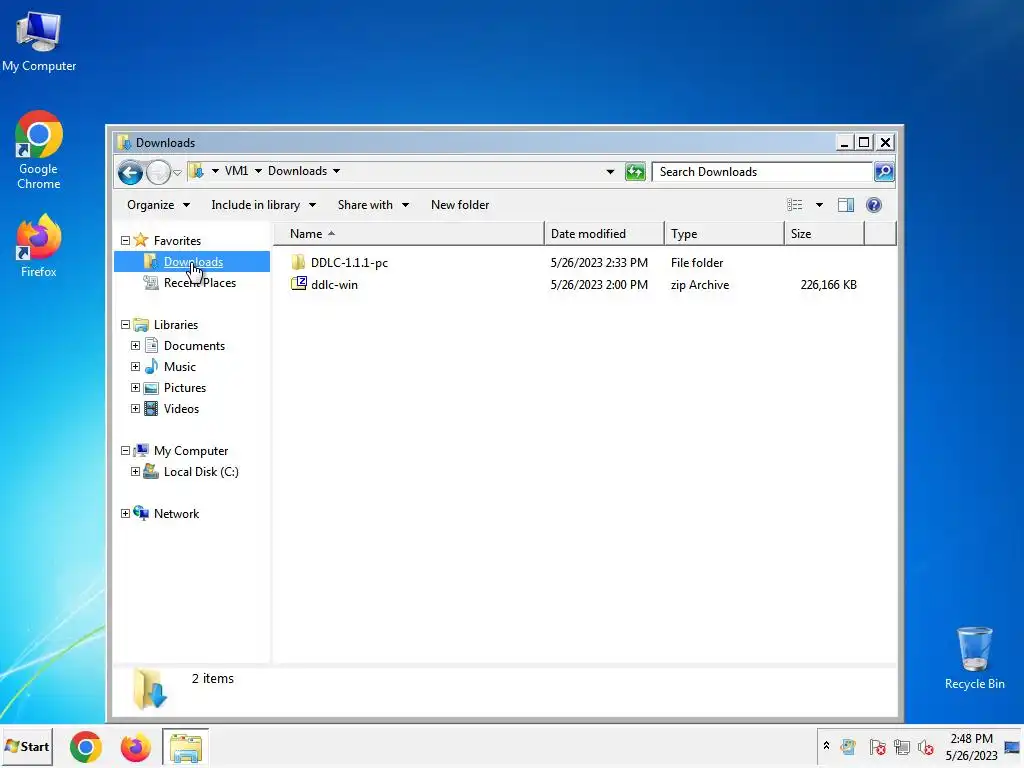Expand the Local Disk (C:) node
Image resolution: width=1024 pixels, height=768 pixels.
point(135,472)
